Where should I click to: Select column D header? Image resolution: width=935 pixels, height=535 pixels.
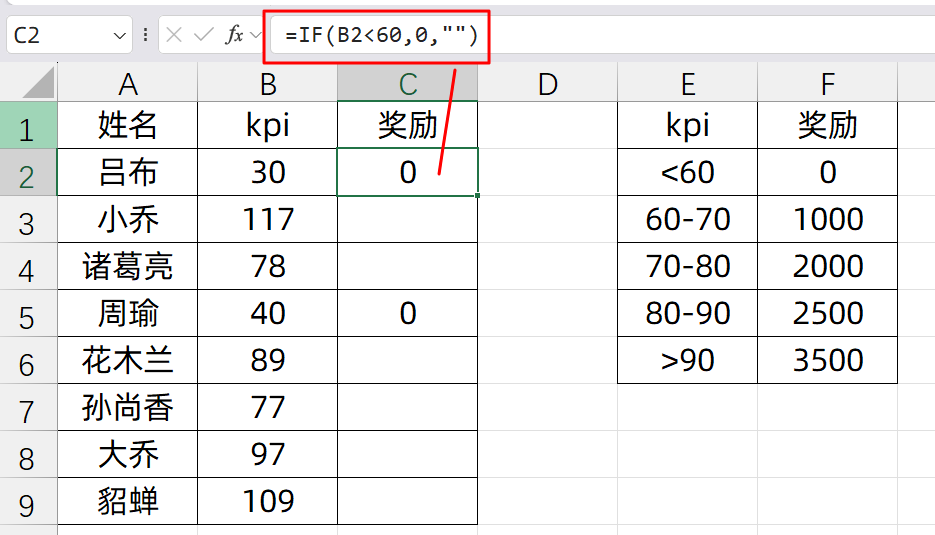pyautogui.click(x=547, y=83)
